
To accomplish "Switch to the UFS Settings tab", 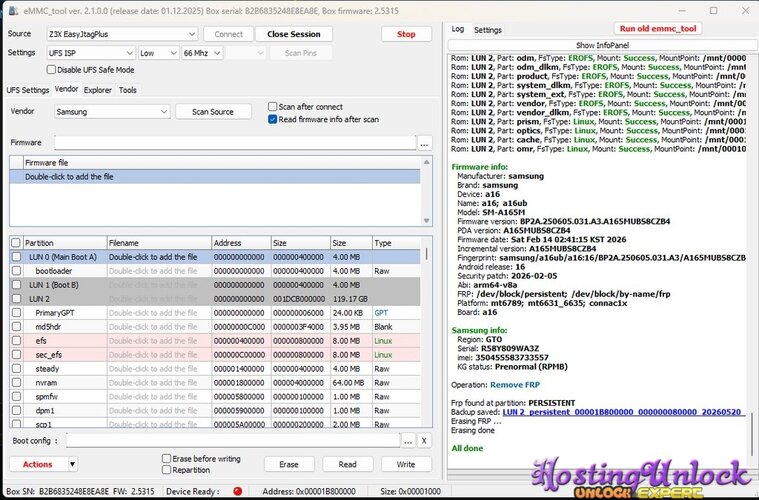I will [28, 90].
